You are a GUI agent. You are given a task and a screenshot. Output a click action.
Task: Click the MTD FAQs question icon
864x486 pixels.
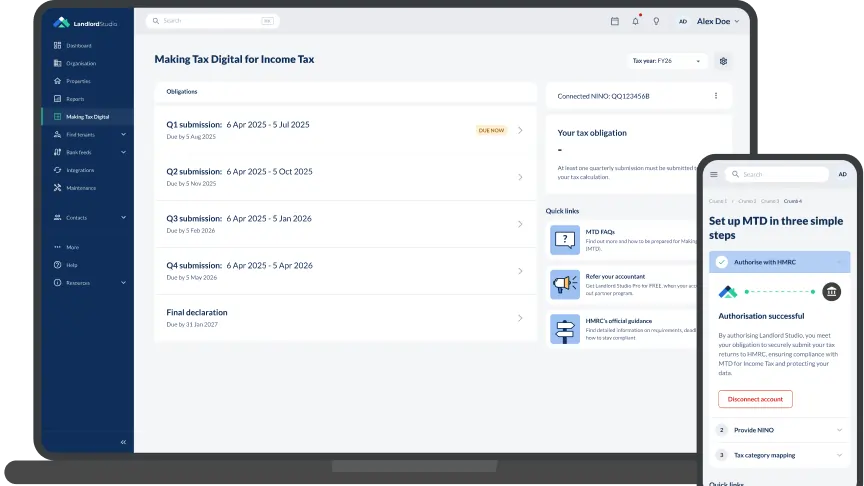tap(565, 240)
